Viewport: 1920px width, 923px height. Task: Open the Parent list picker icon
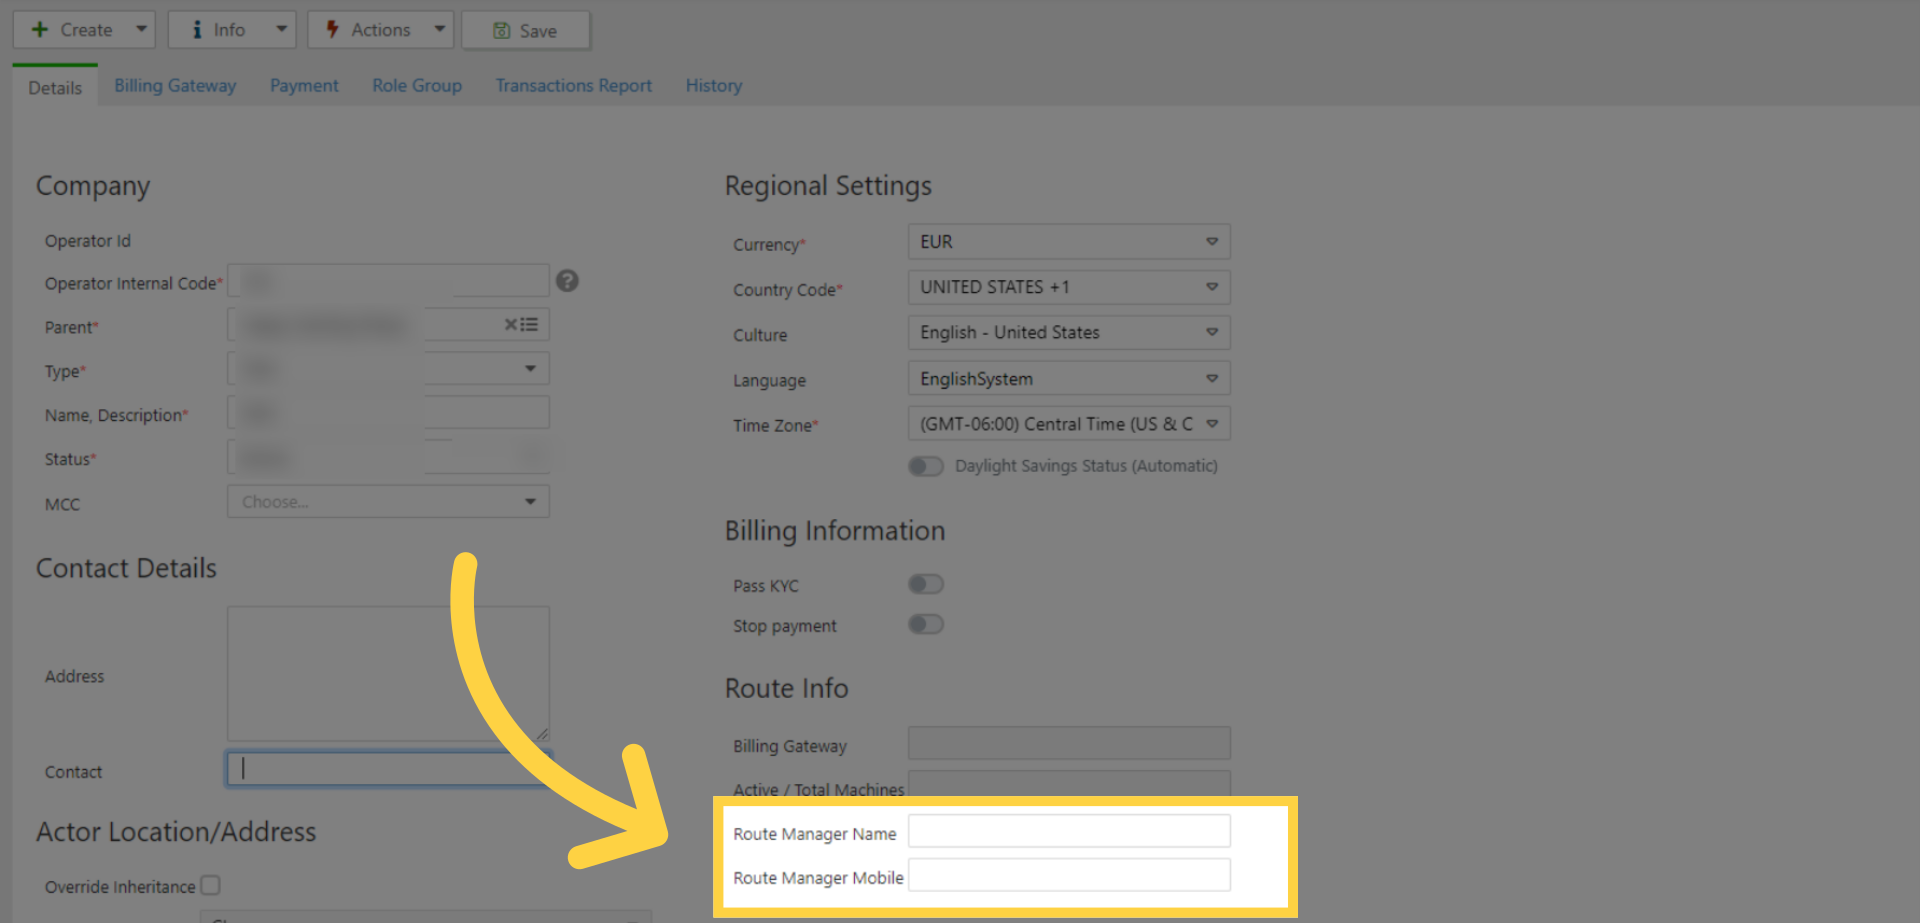(x=530, y=325)
